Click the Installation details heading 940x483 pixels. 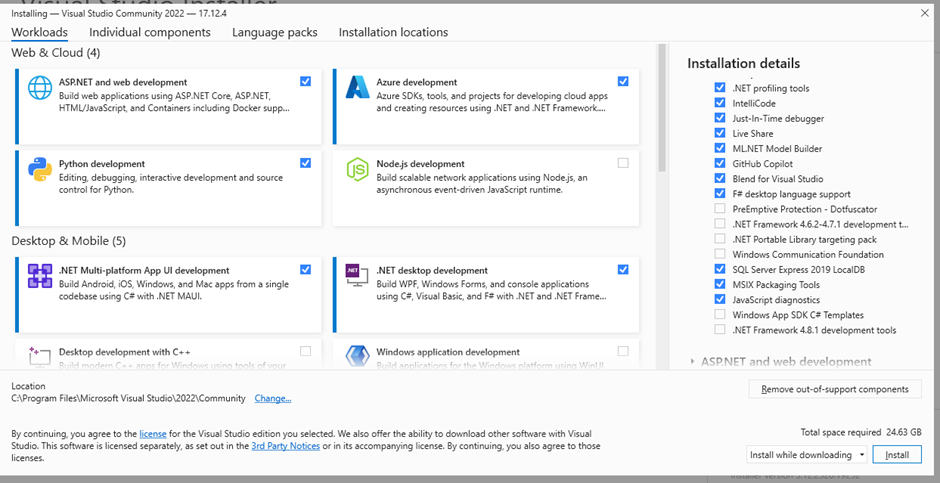click(743, 64)
